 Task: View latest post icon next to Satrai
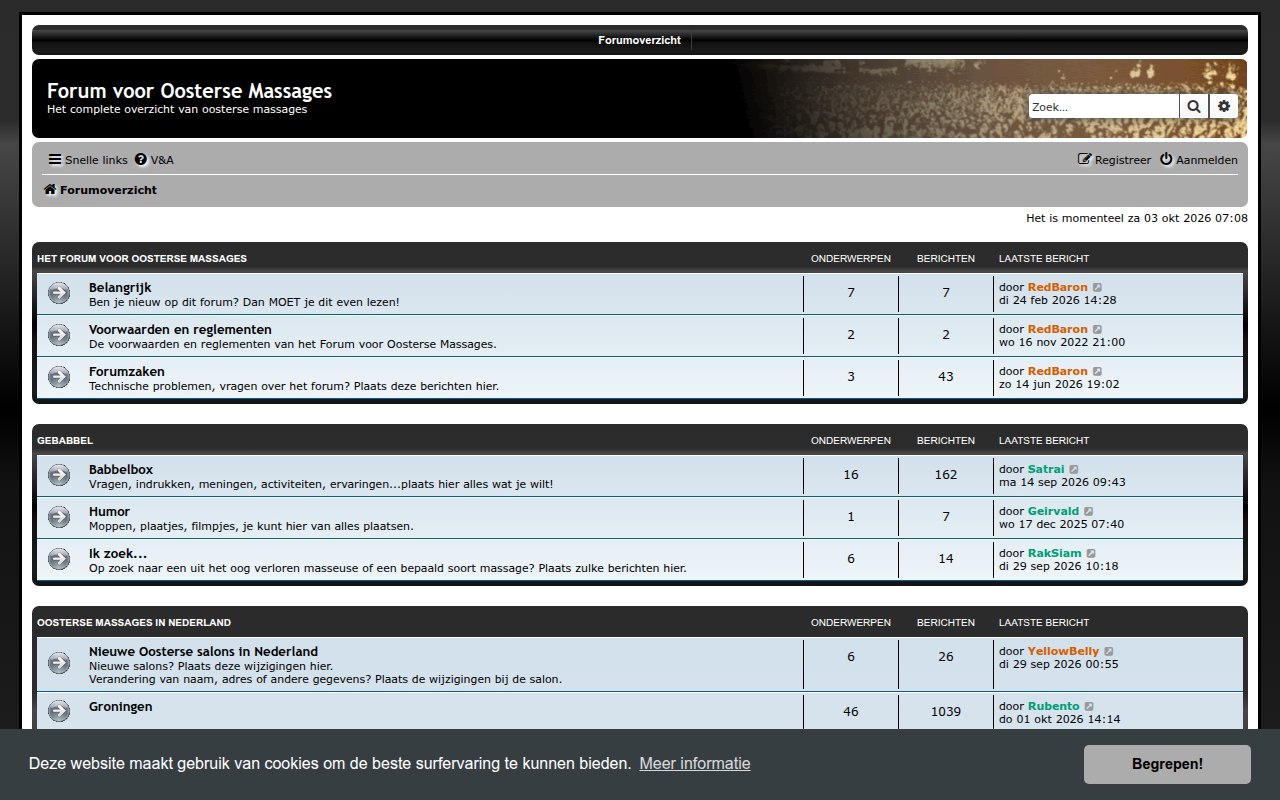coord(1074,469)
